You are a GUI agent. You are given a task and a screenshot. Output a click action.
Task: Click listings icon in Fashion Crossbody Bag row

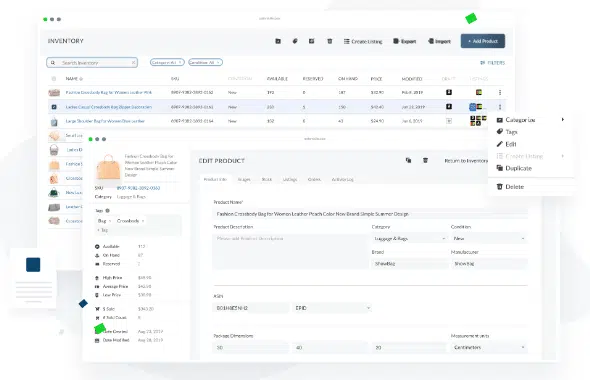click(479, 92)
